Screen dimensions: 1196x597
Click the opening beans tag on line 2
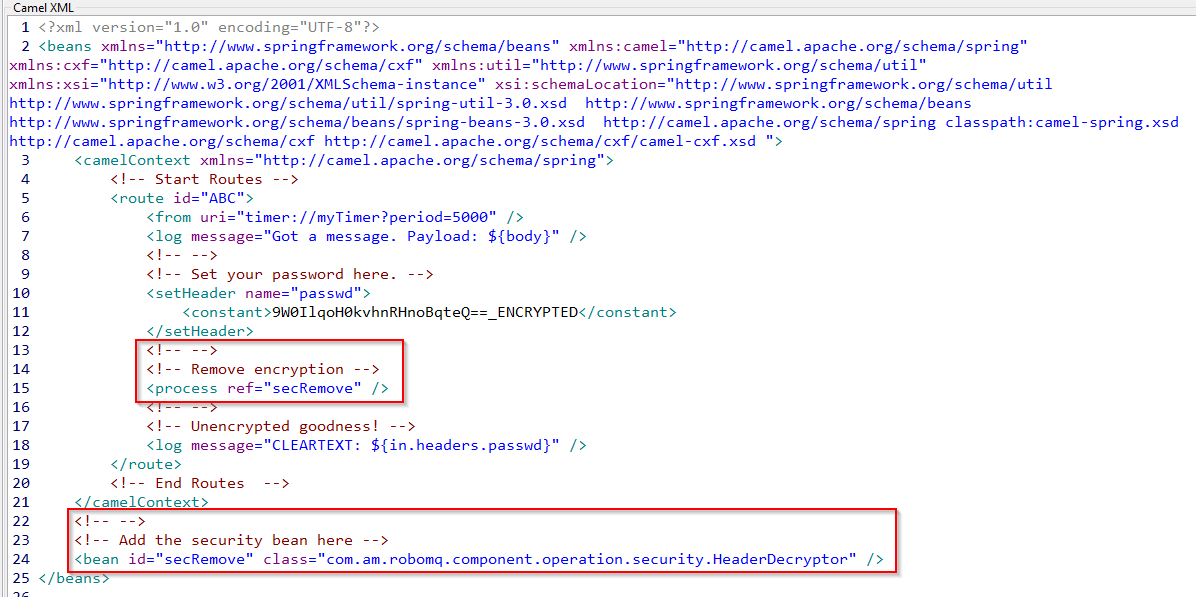65,46
